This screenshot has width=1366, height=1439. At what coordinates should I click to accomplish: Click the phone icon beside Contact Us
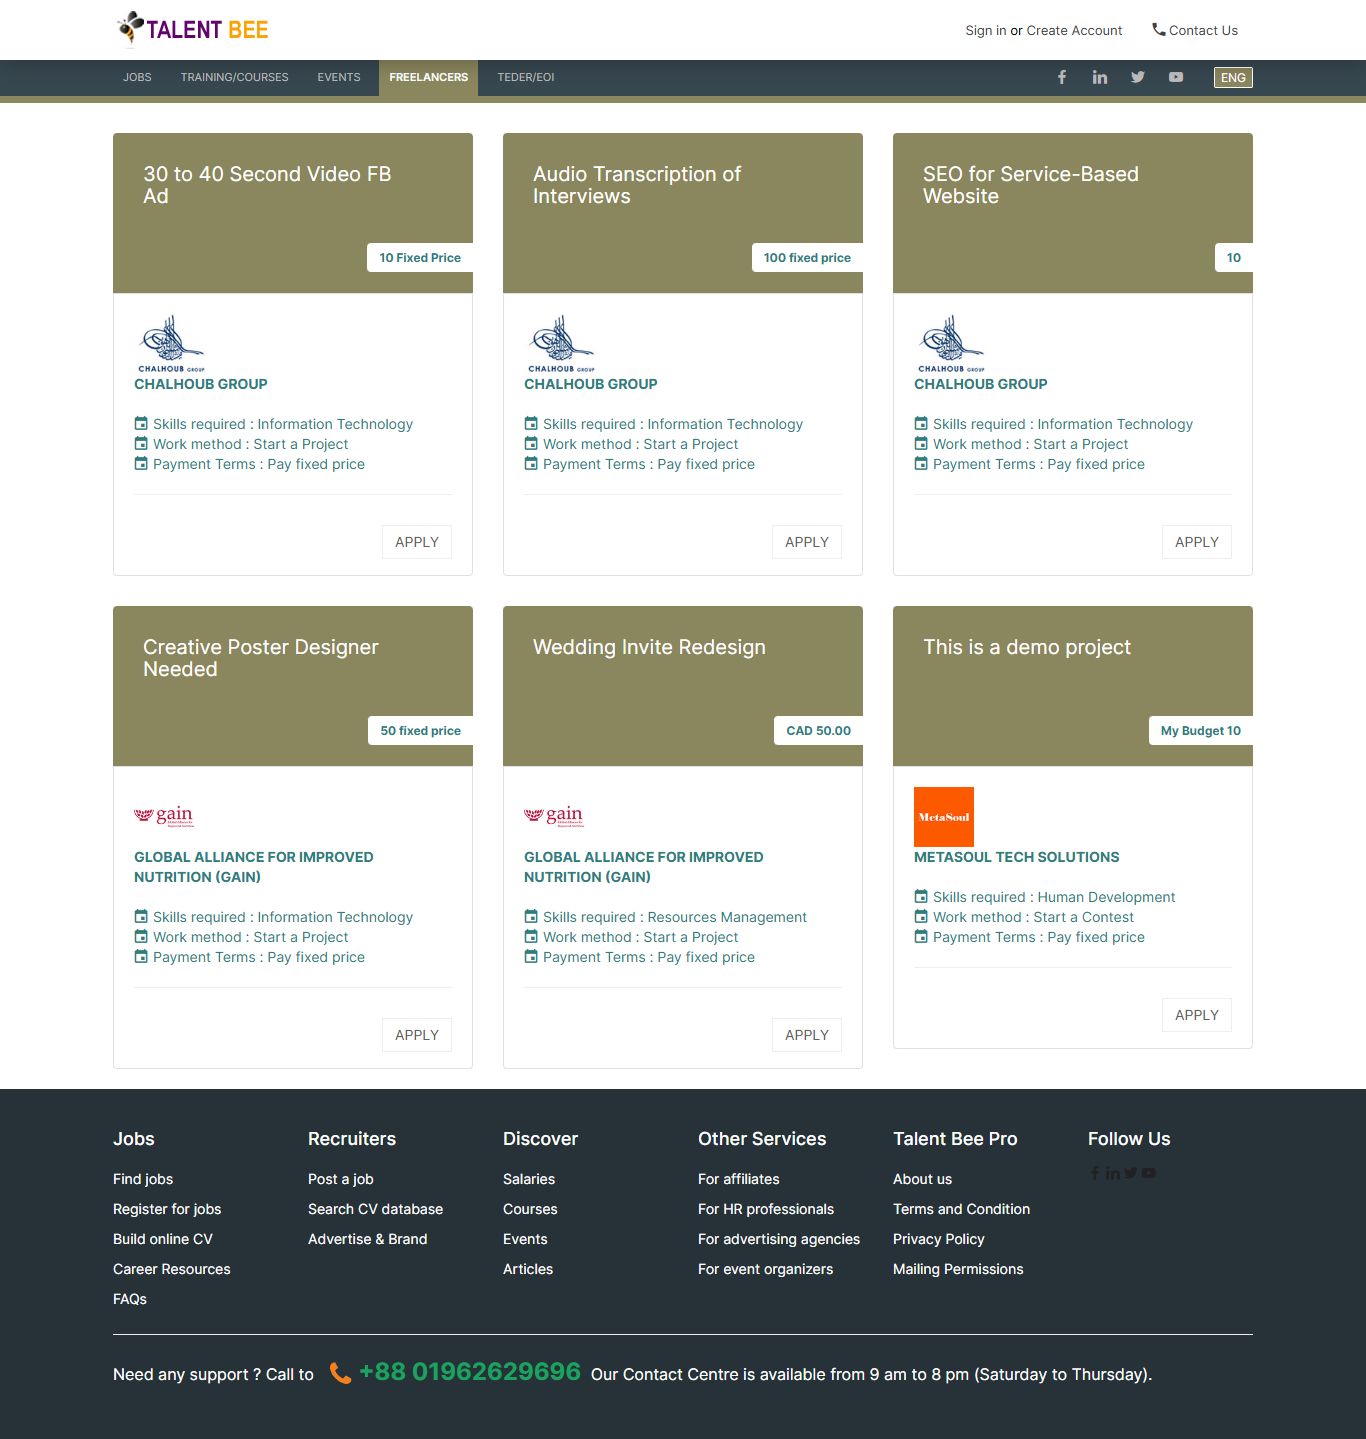click(x=1158, y=30)
